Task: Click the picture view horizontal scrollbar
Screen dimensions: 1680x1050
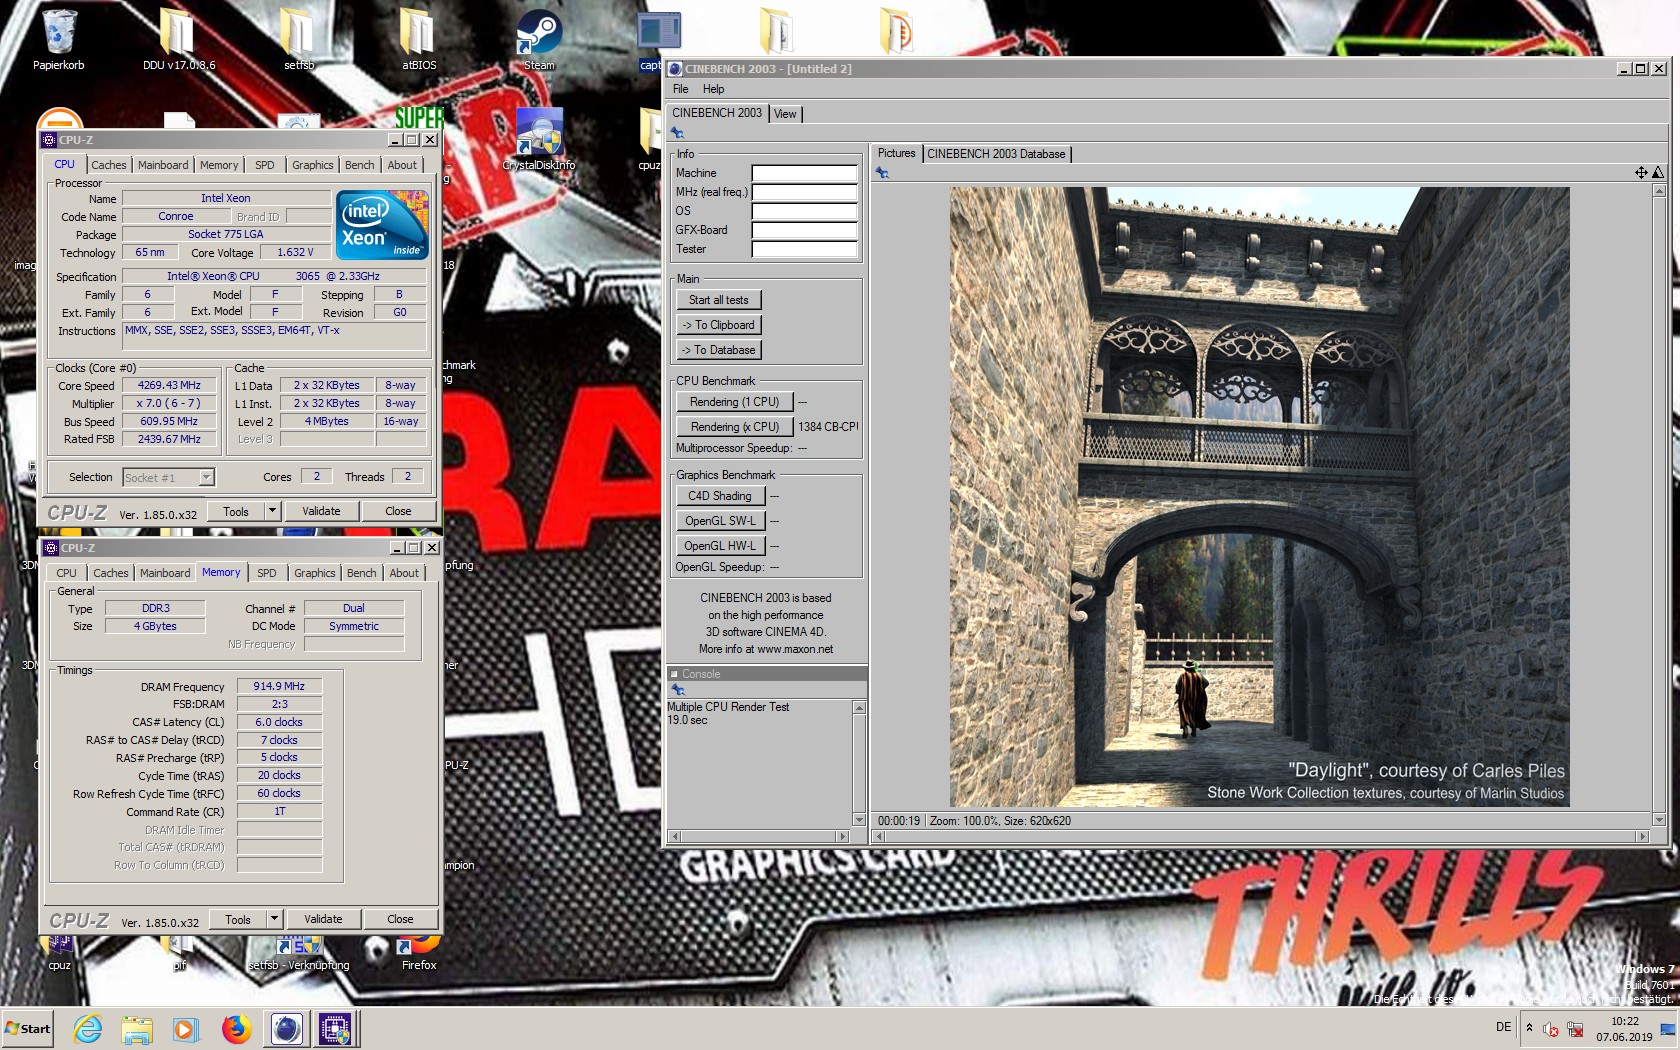Action: pos(1260,836)
